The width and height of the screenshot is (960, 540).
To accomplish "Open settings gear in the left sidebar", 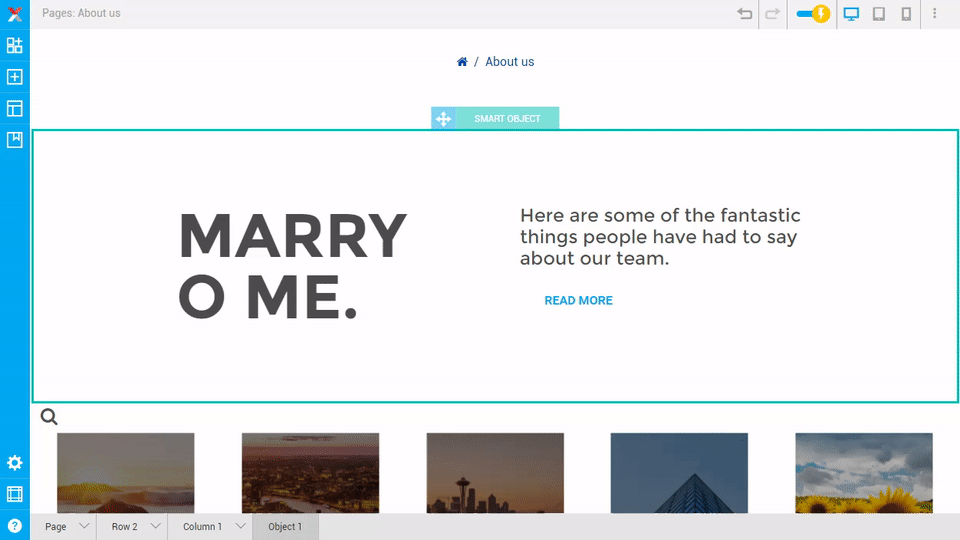I will point(15,463).
